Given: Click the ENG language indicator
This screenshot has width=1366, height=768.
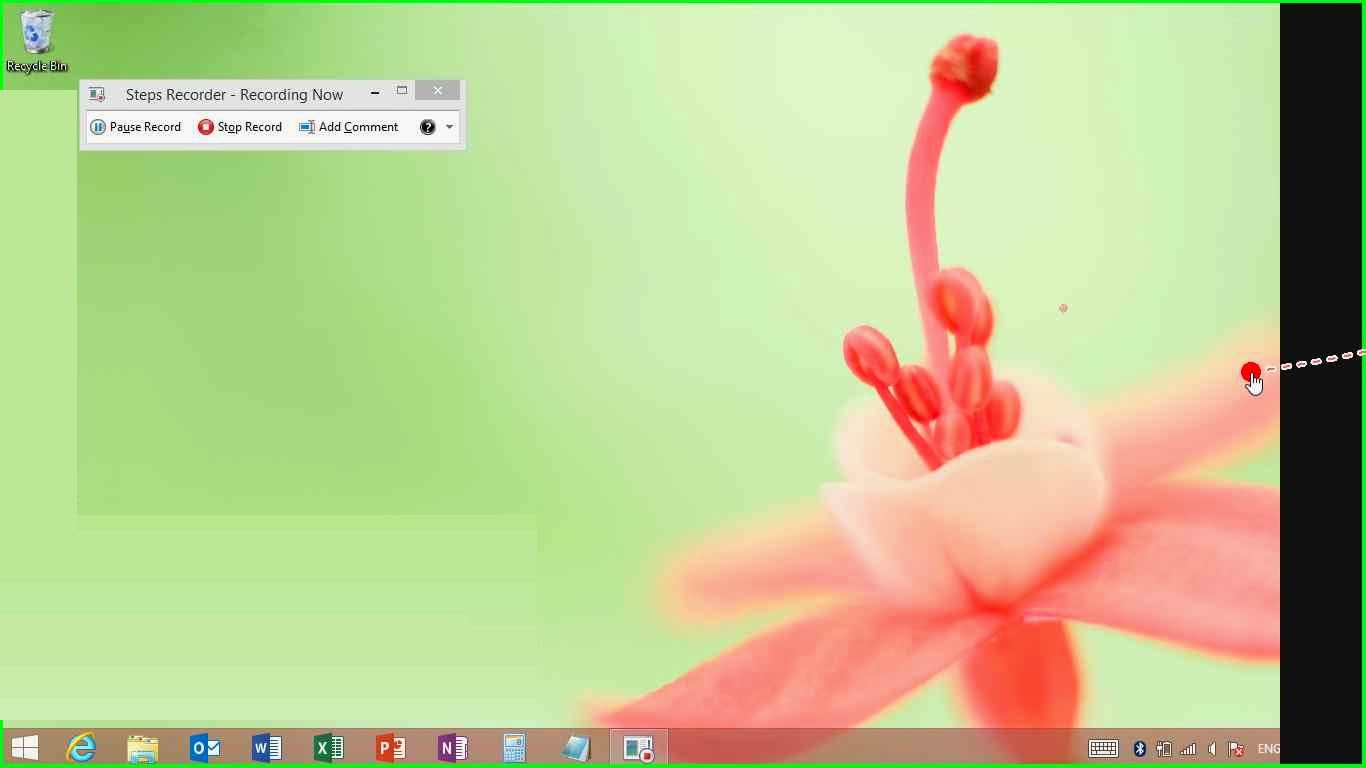Looking at the screenshot, I should [x=1268, y=748].
